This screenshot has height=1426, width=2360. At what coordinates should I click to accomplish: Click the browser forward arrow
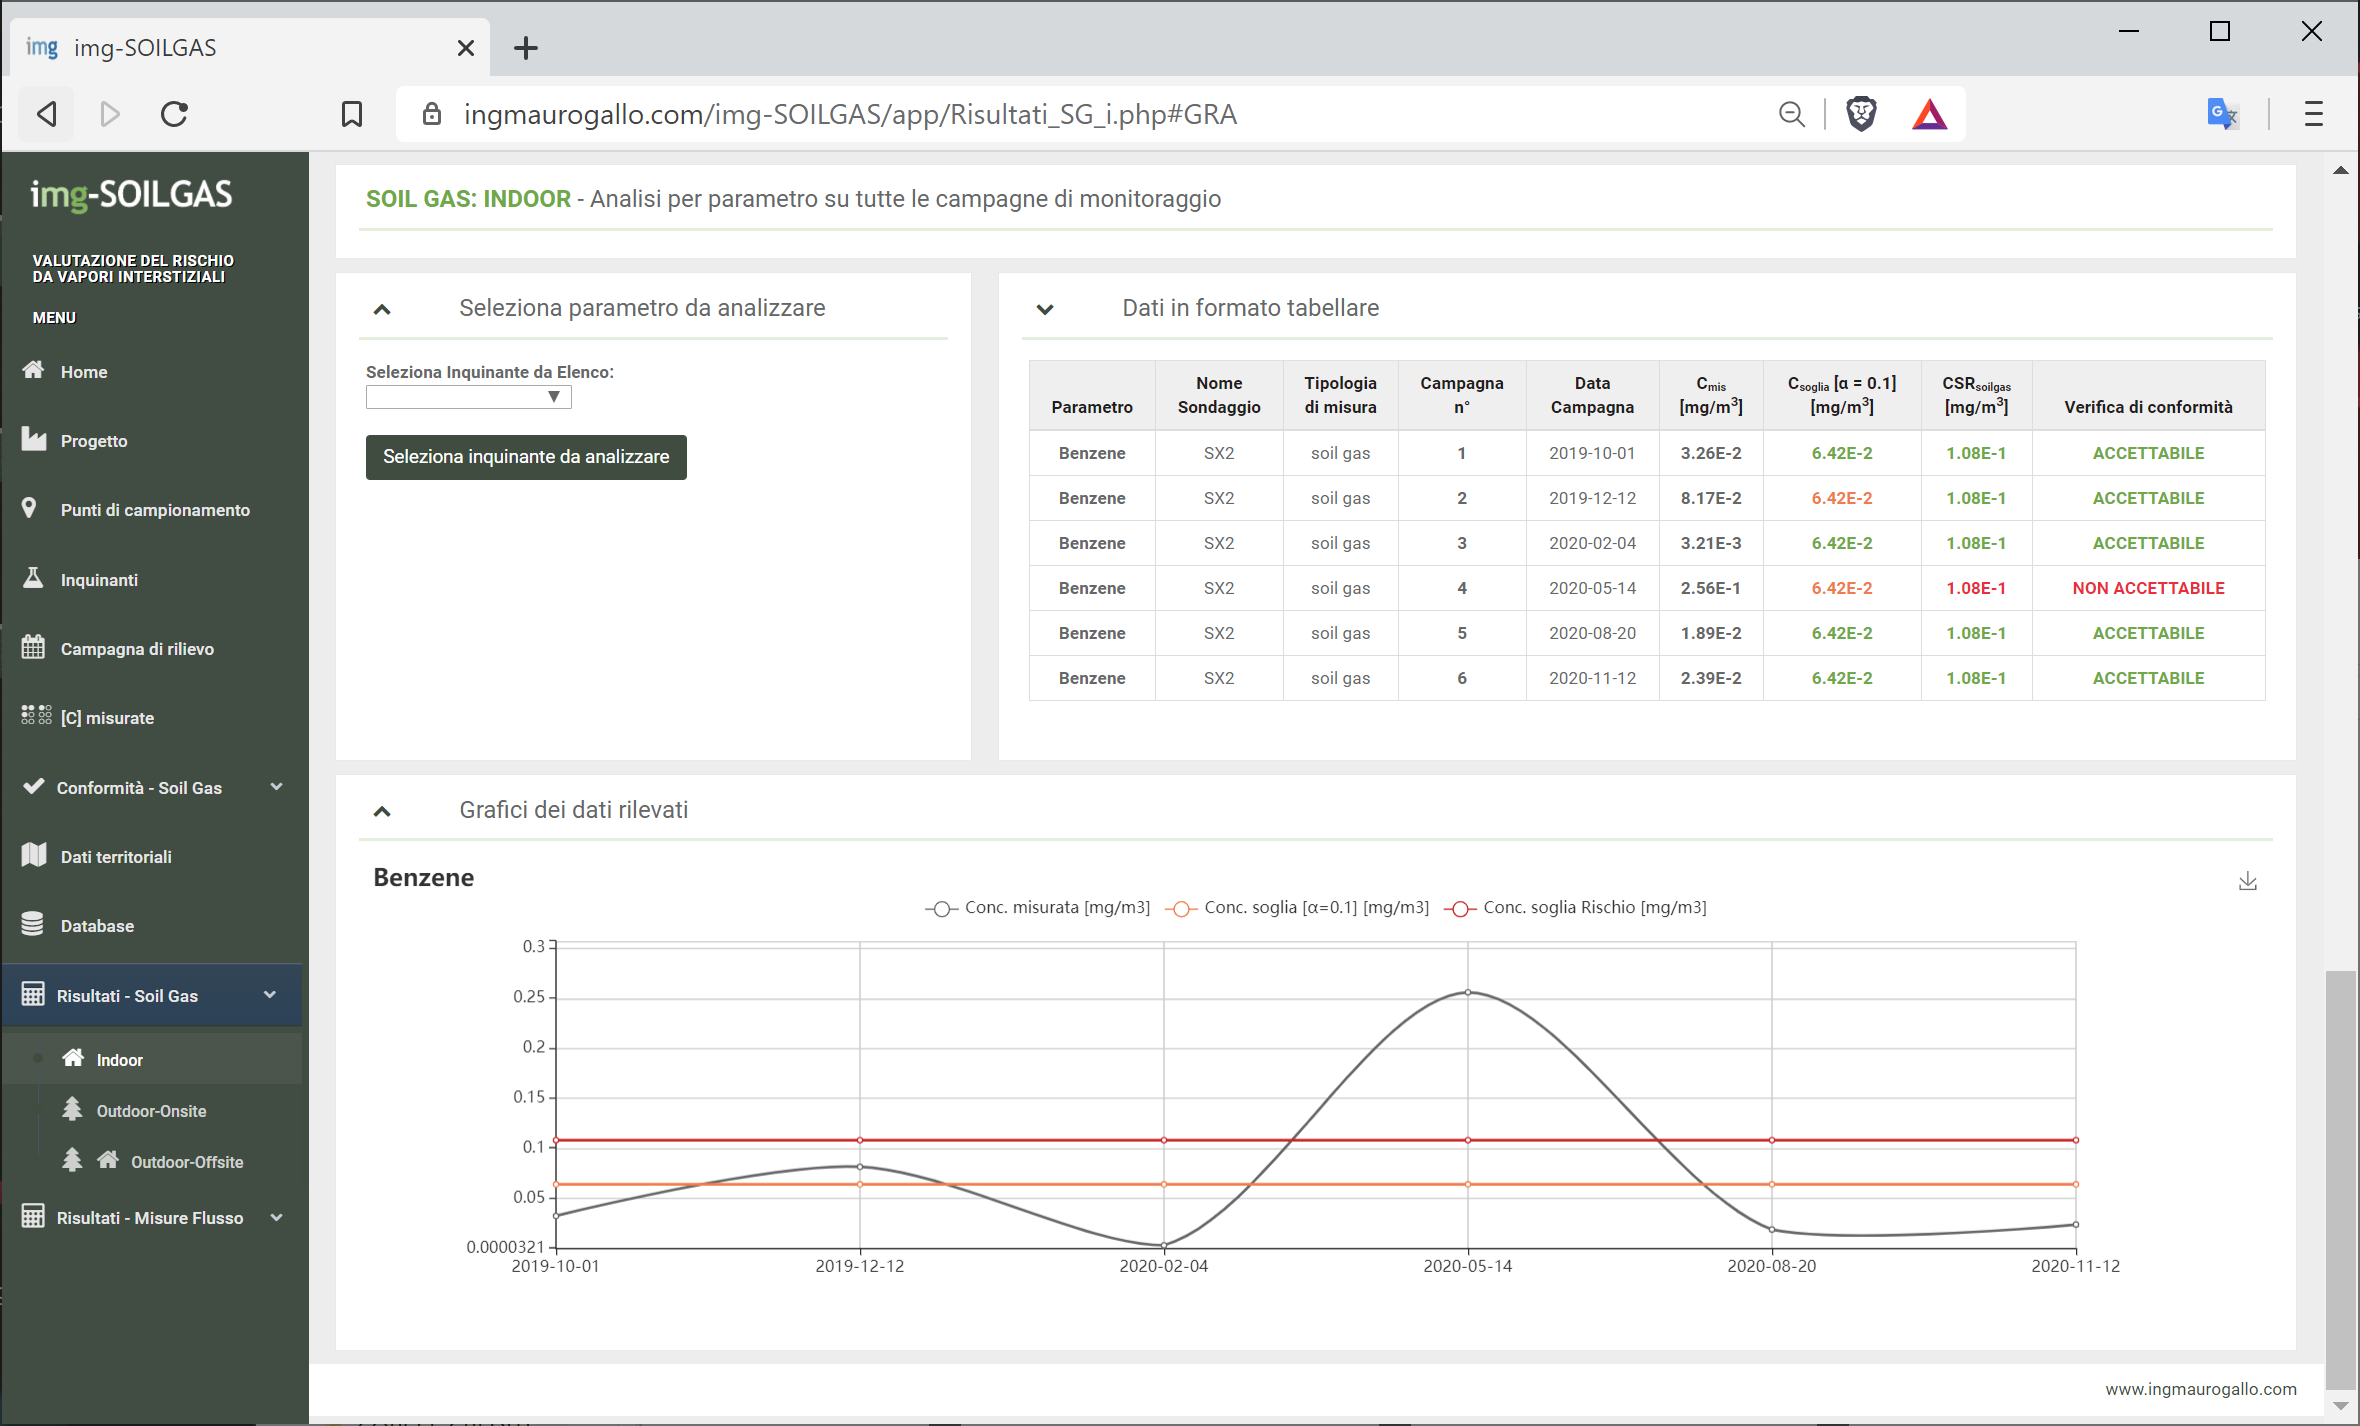[110, 114]
